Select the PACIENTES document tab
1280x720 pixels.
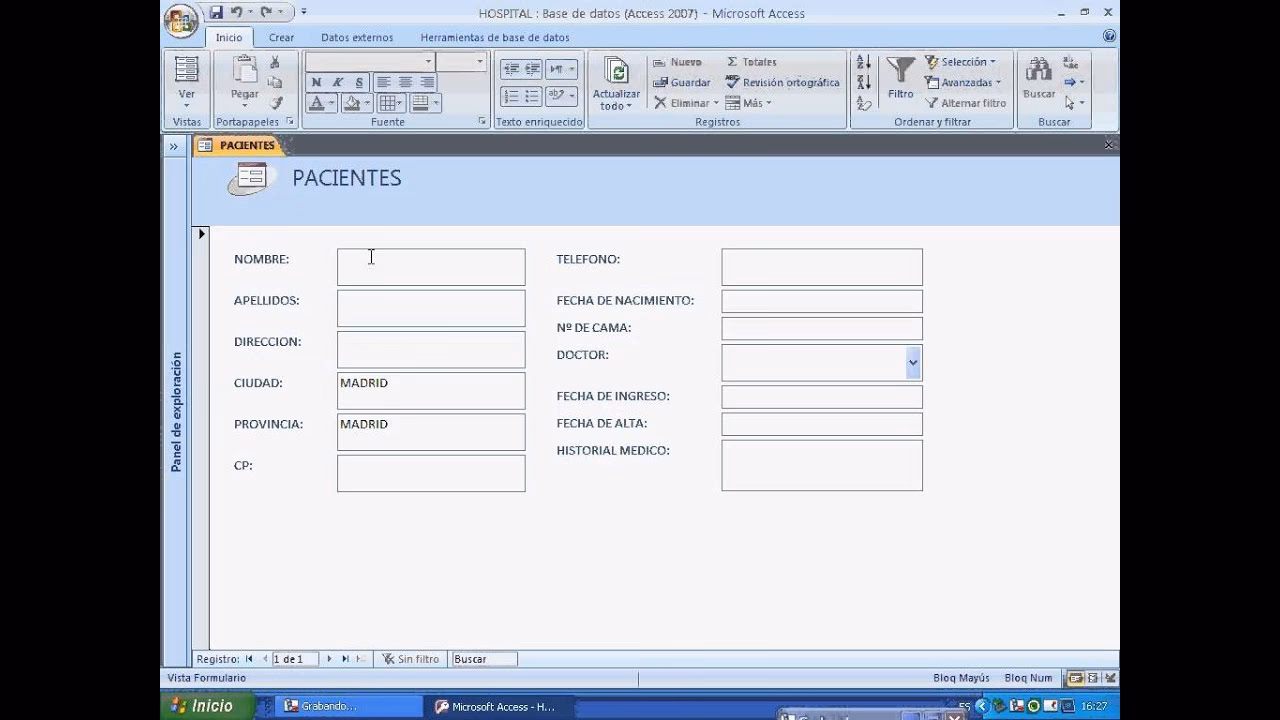point(240,146)
